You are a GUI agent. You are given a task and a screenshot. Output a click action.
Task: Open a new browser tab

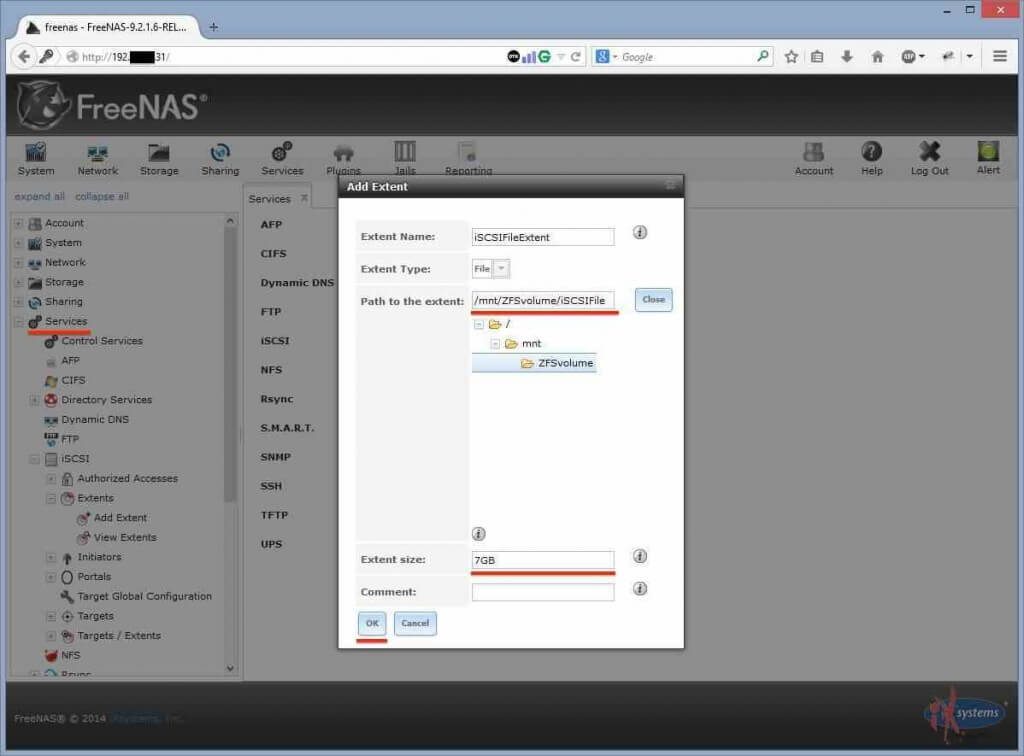click(214, 27)
